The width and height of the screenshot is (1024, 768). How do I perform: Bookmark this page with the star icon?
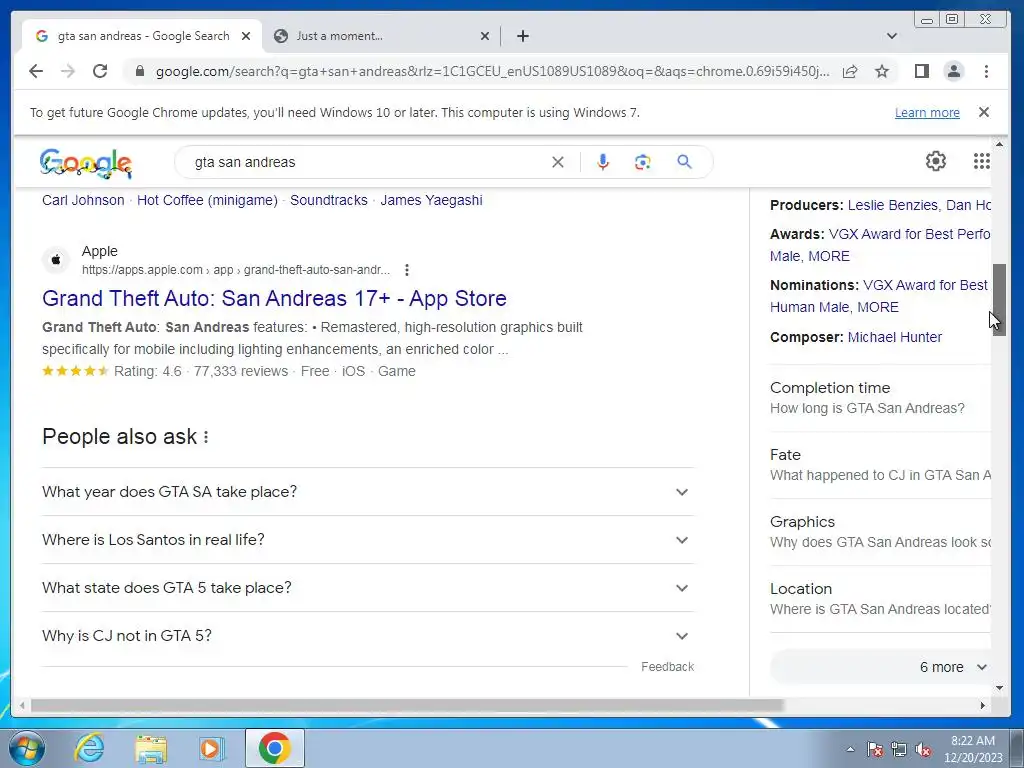882,71
